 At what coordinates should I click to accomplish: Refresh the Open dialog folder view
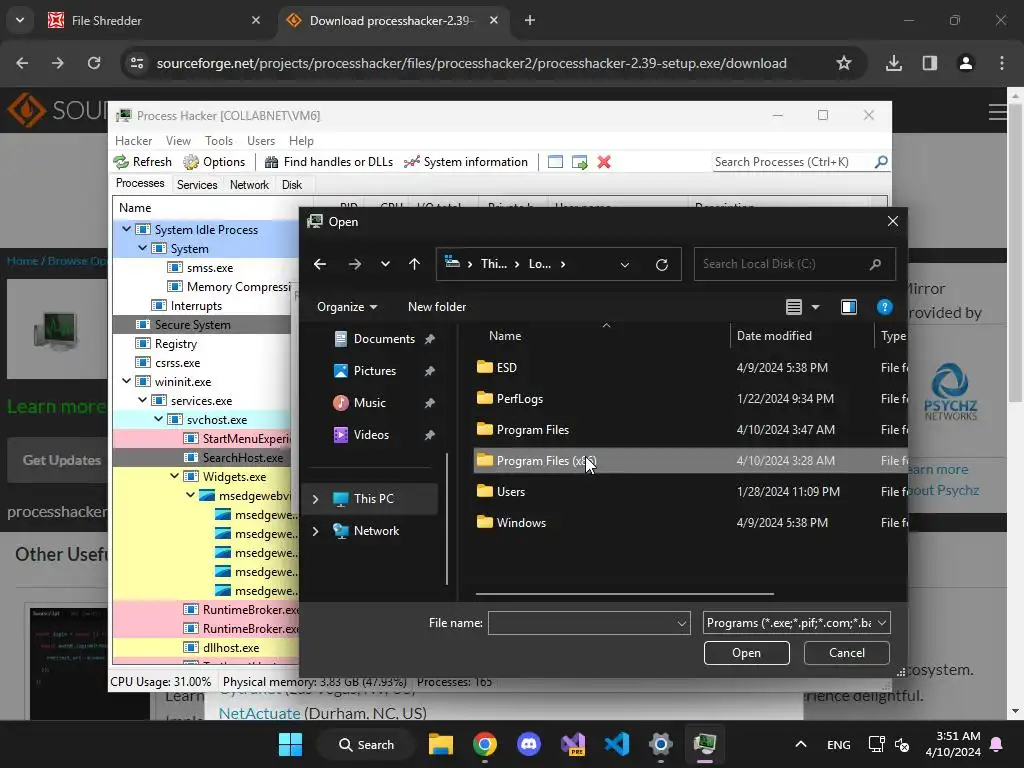662,264
